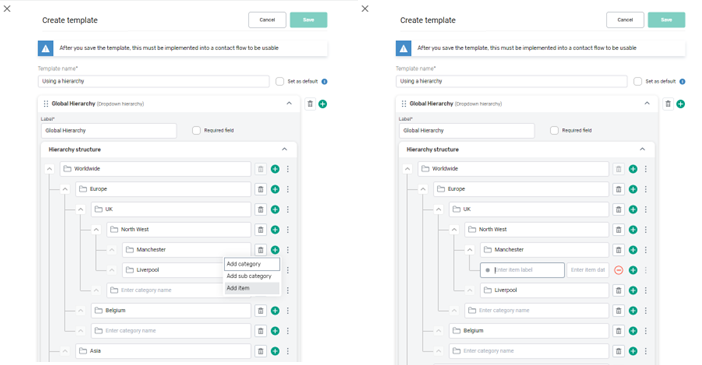Click Enter item label field
Viewport: 702px width, 365px height.
point(522,270)
